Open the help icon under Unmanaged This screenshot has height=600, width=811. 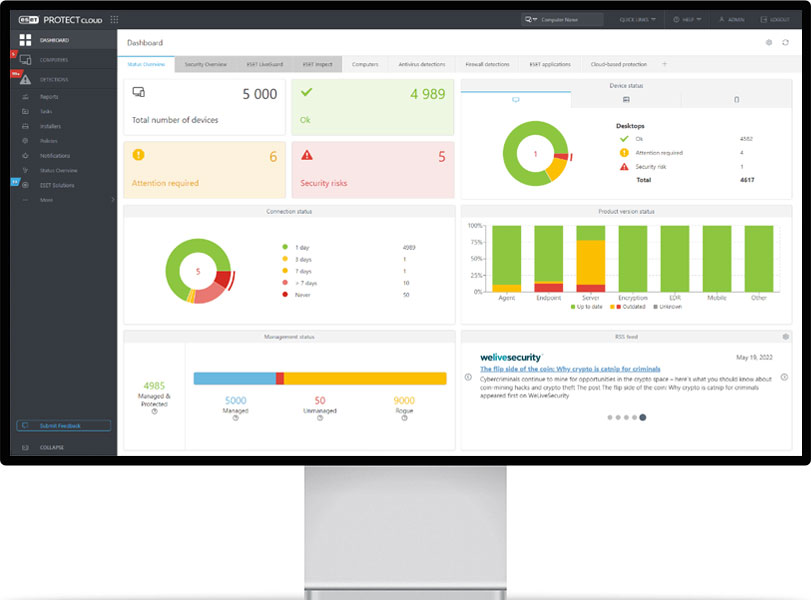(320, 418)
